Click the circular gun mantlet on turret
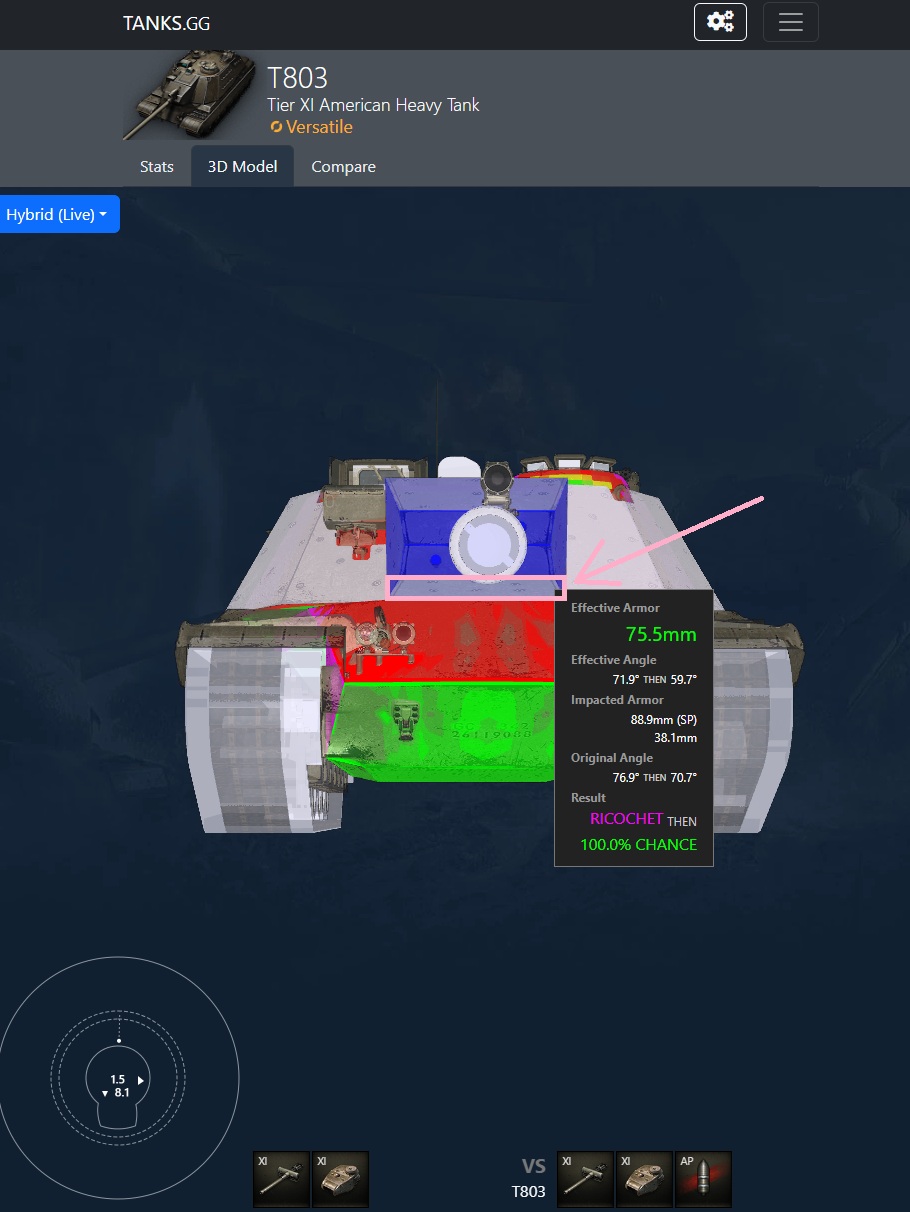Image resolution: width=910 pixels, height=1212 pixels. (487, 544)
